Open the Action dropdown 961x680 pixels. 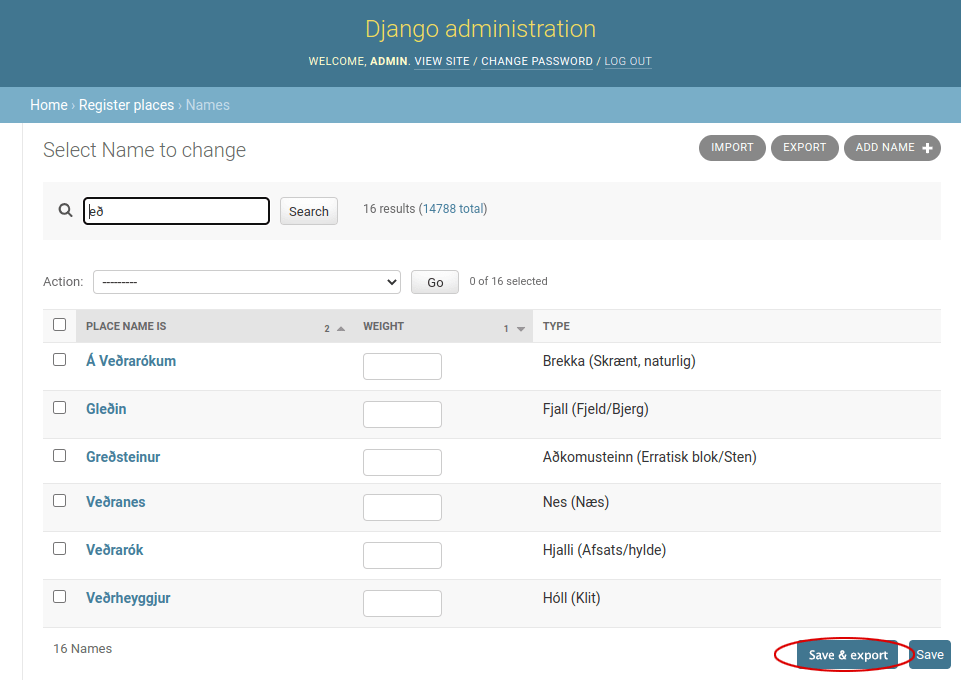[247, 282]
